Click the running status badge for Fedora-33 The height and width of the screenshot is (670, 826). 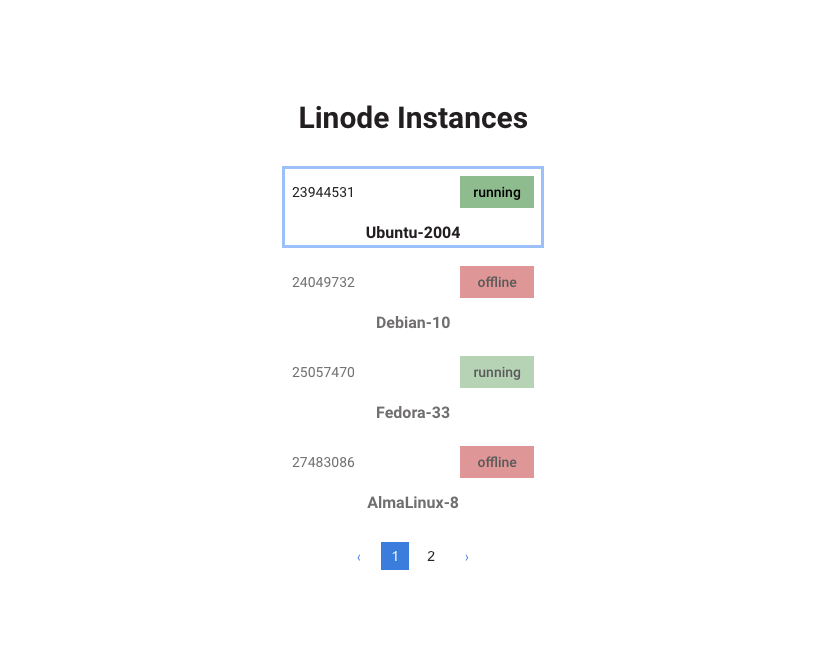pos(497,372)
